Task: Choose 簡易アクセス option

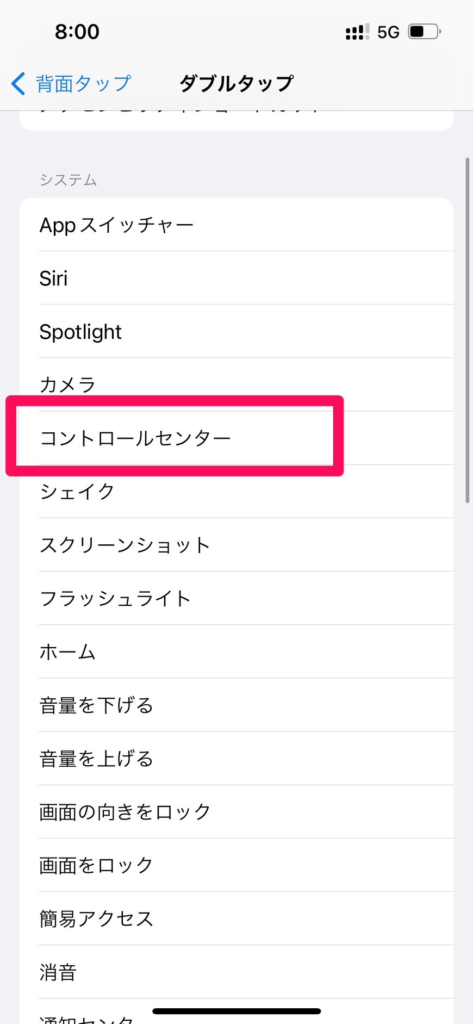Action: tap(236, 918)
